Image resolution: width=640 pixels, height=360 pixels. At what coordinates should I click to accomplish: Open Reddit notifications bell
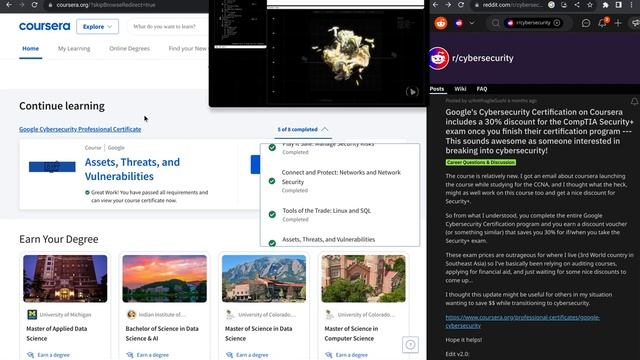coord(602,23)
